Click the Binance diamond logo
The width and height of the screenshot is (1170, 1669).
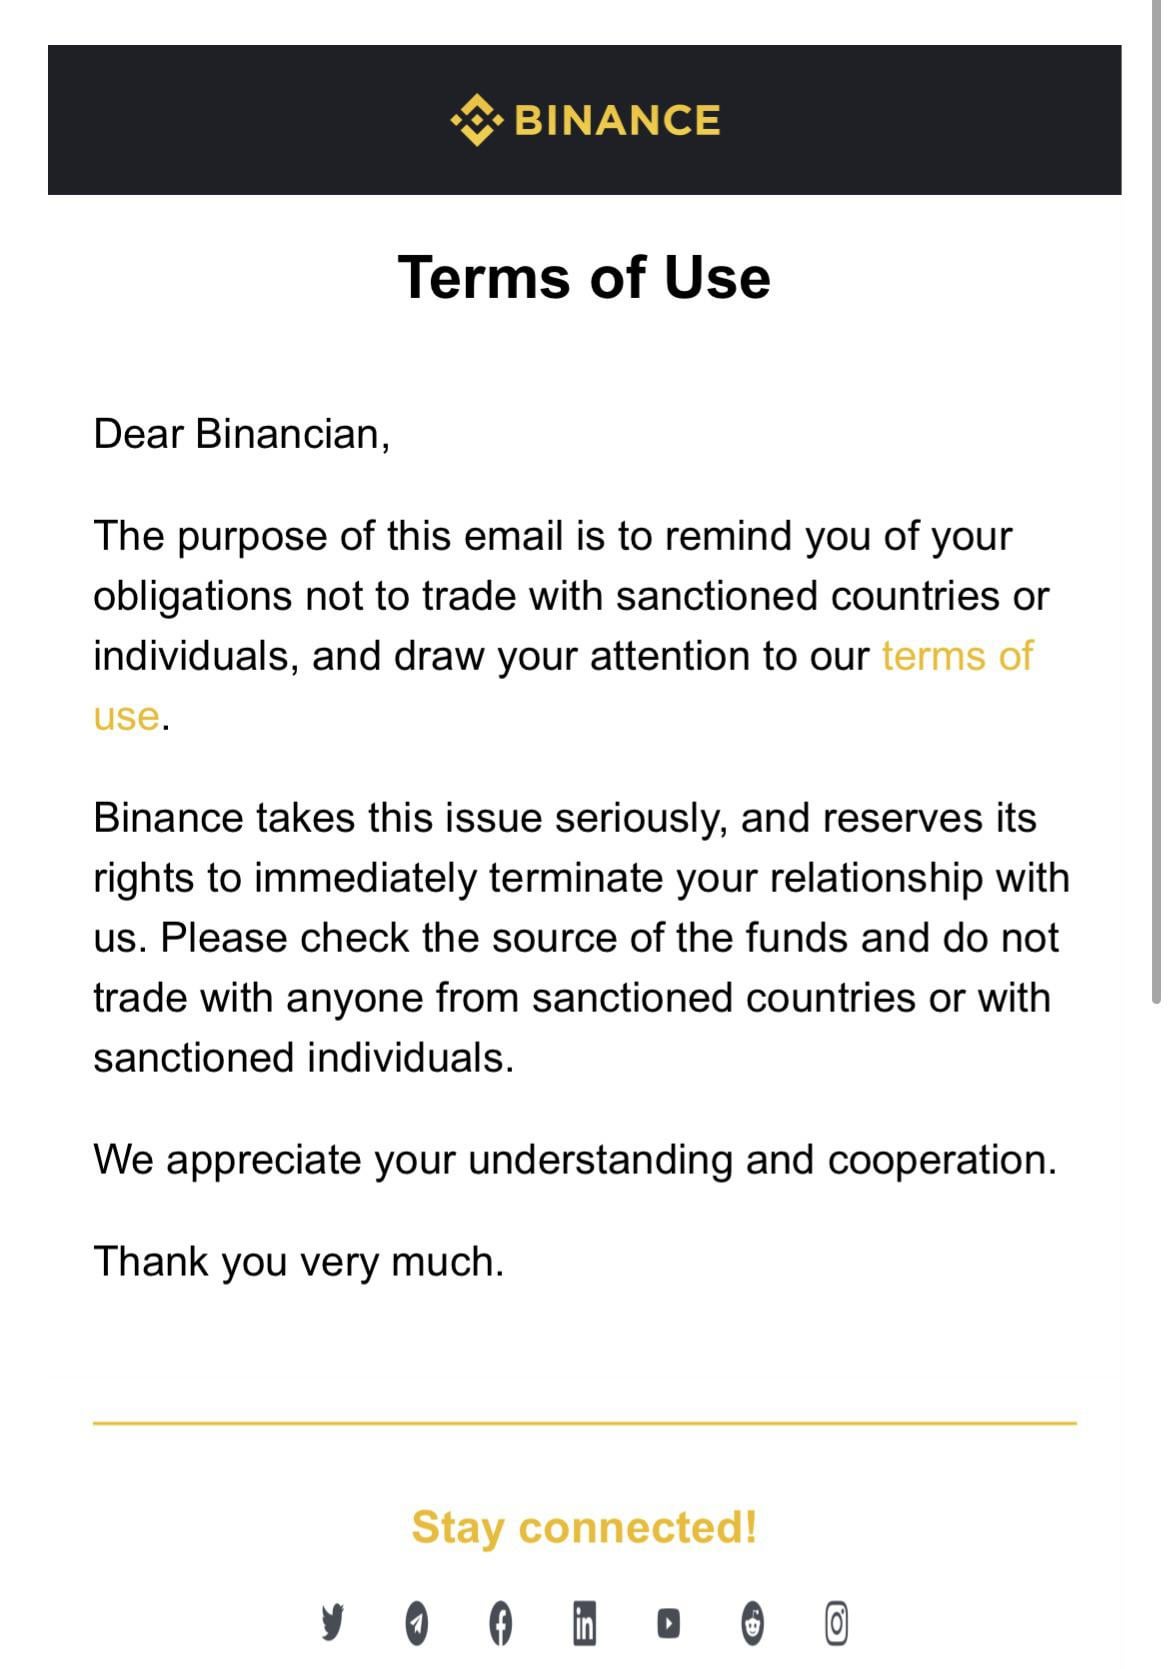coord(476,120)
